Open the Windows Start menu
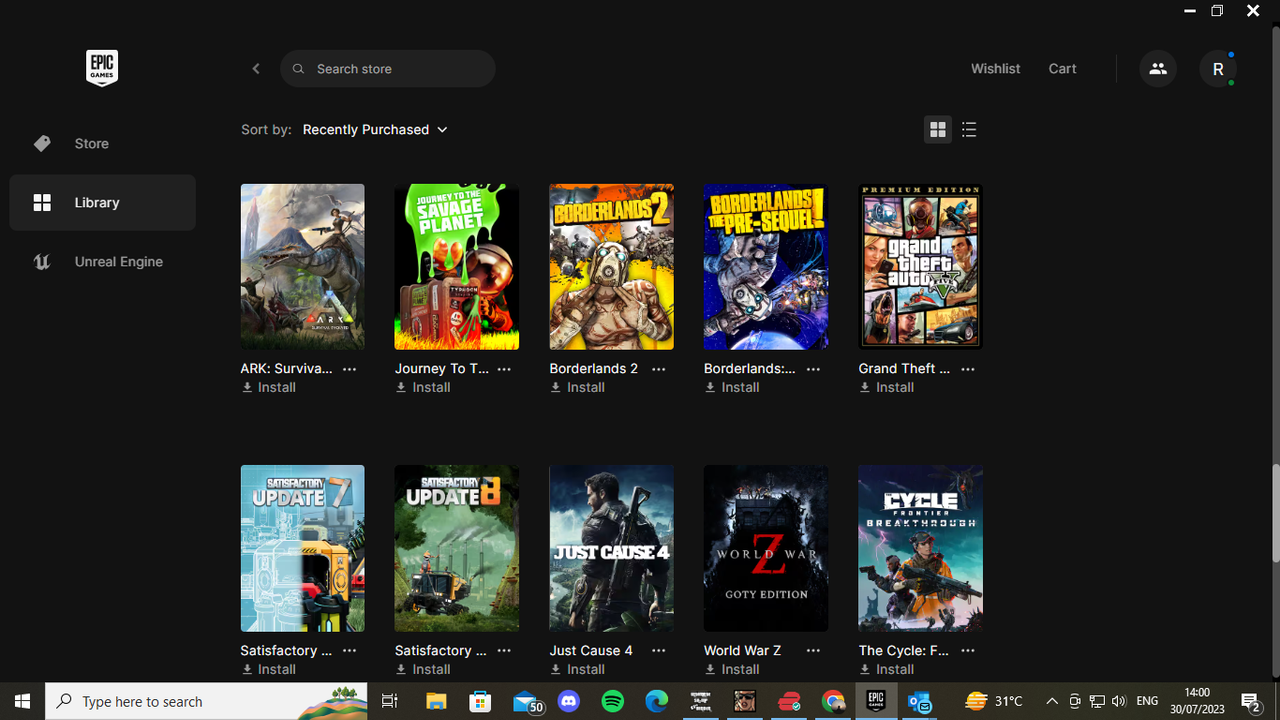The width and height of the screenshot is (1280, 720). [x=22, y=701]
